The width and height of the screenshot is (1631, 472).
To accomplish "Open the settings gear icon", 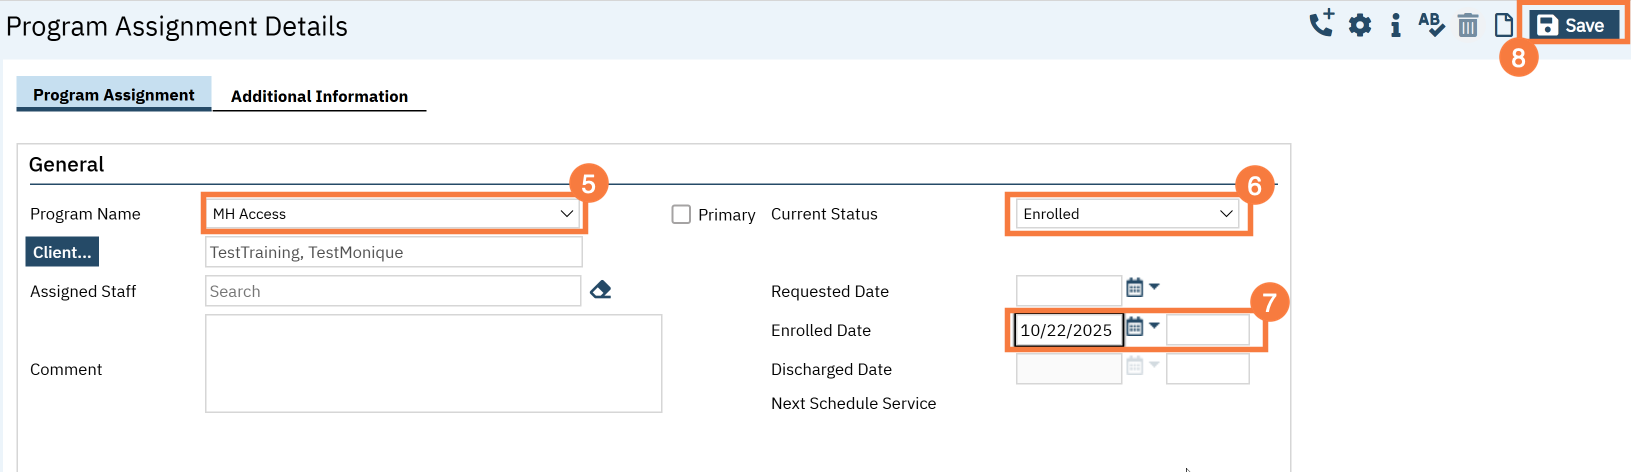I will coord(1360,26).
